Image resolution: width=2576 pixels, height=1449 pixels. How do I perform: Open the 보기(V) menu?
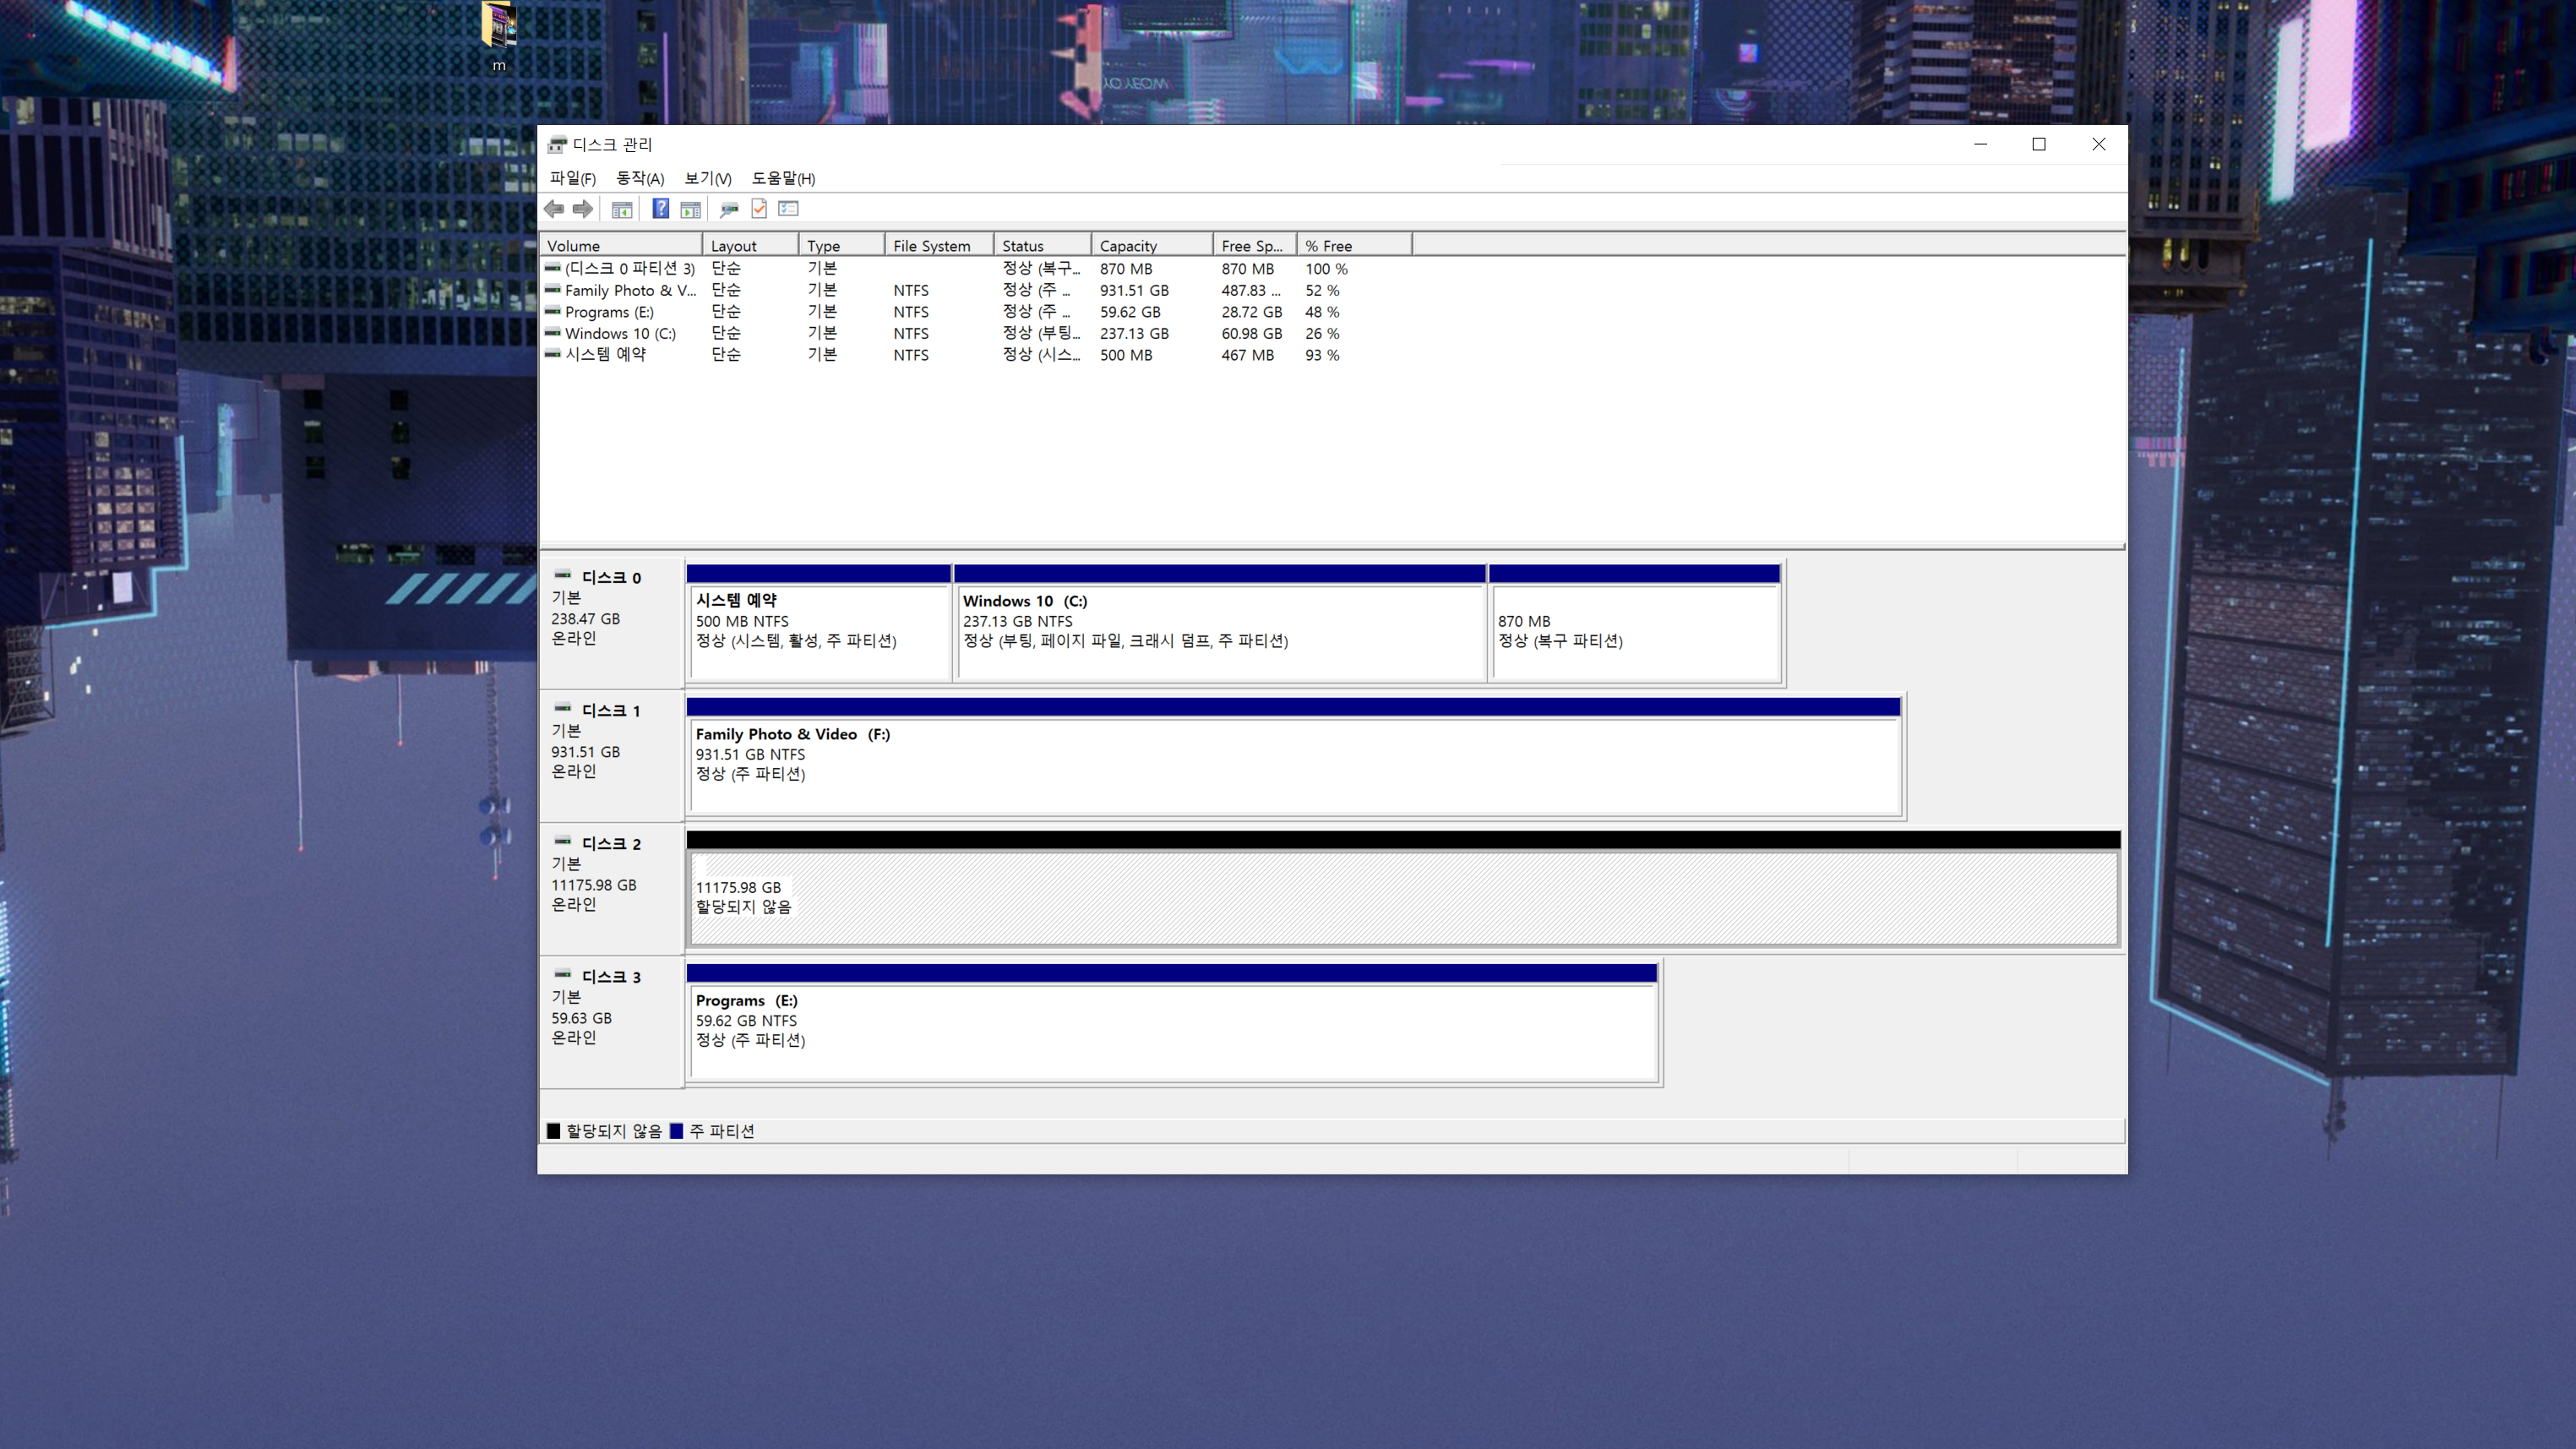[707, 178]
